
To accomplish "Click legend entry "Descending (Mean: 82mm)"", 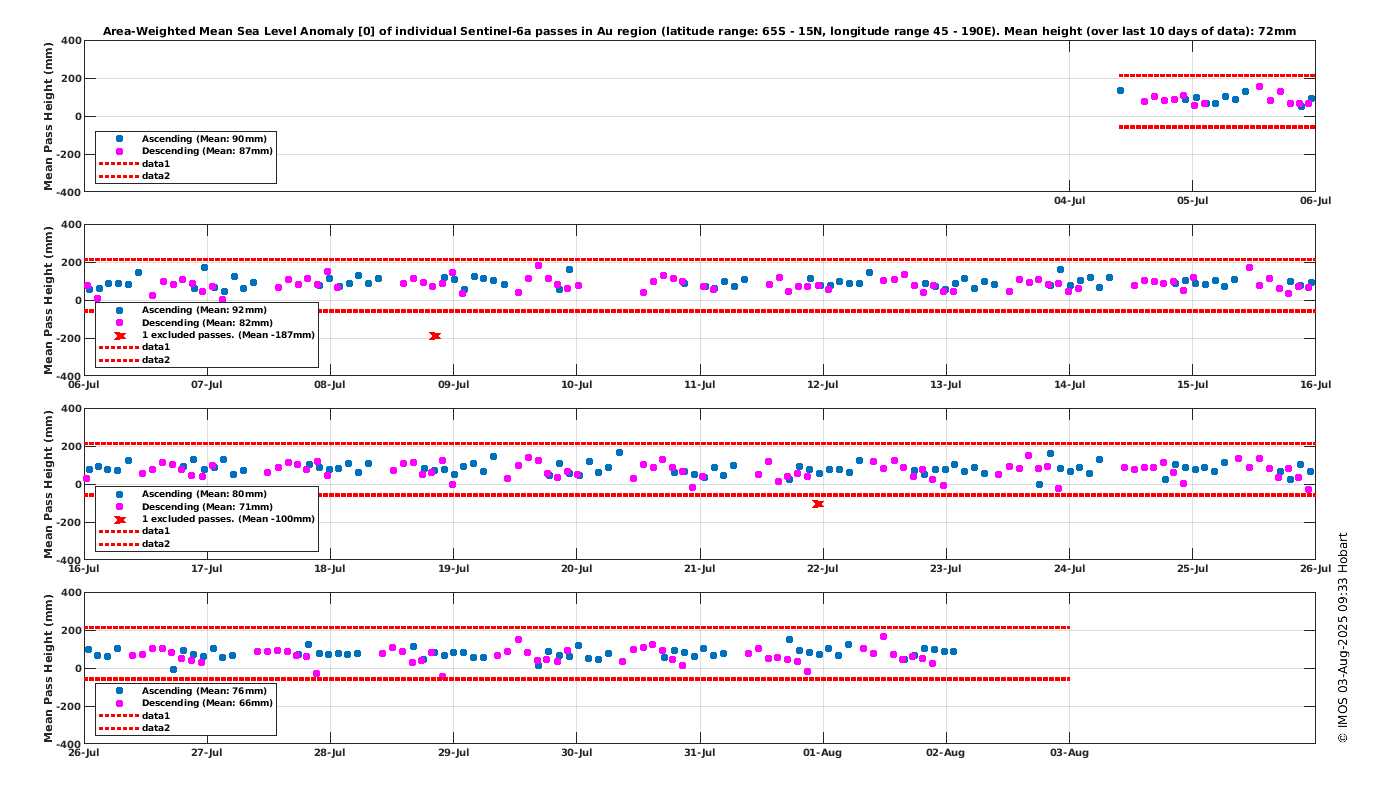I will point(186,322).
